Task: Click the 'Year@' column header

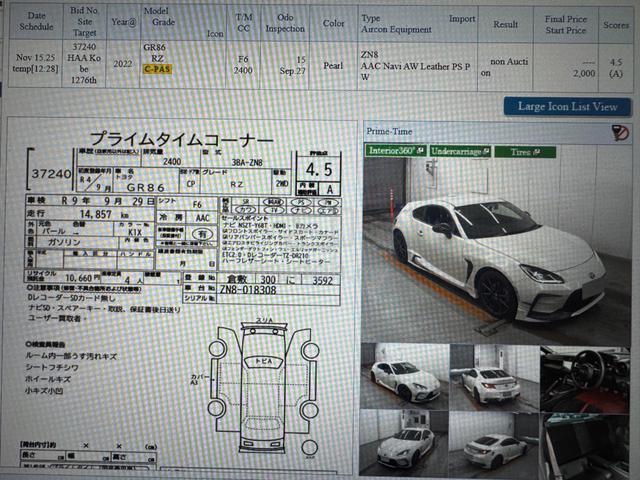Action: (123, 22)
